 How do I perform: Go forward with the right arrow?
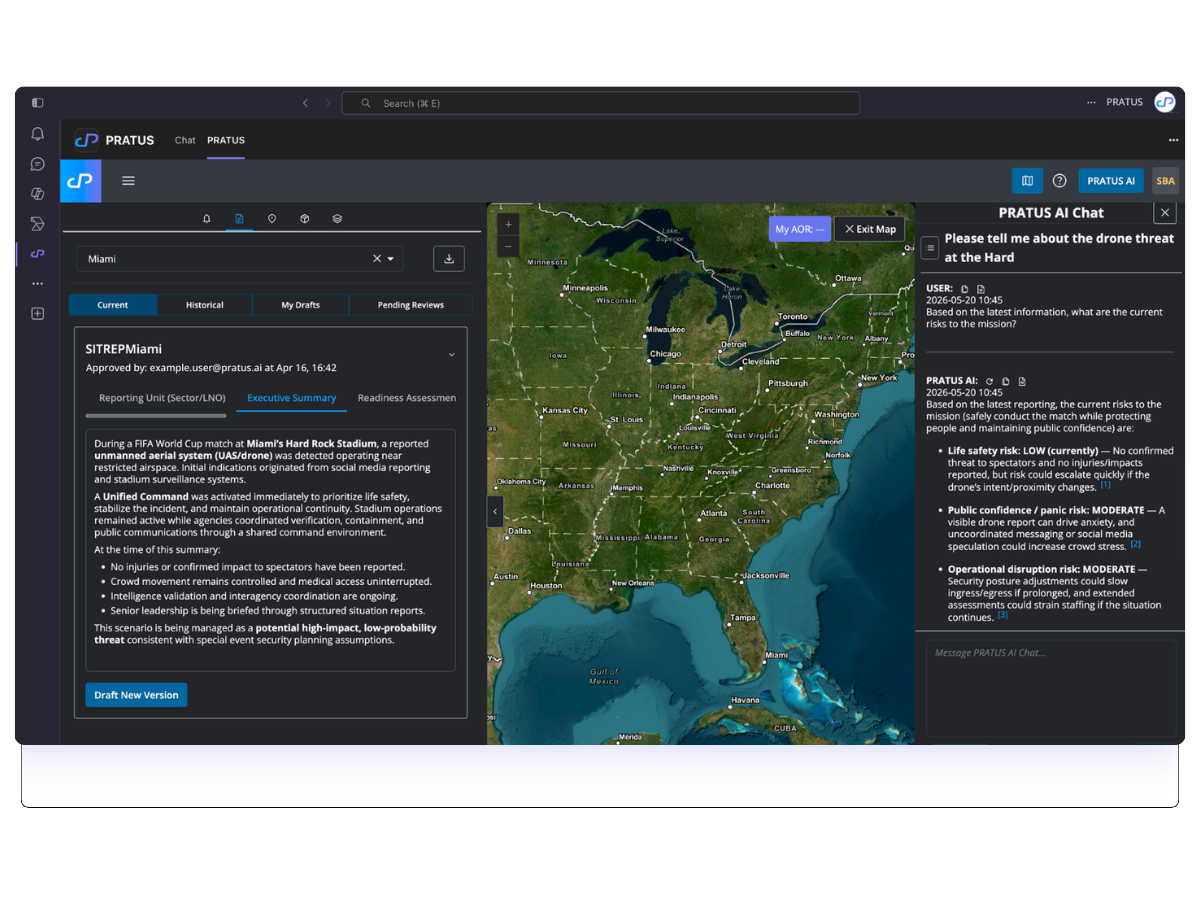(327, 103)
